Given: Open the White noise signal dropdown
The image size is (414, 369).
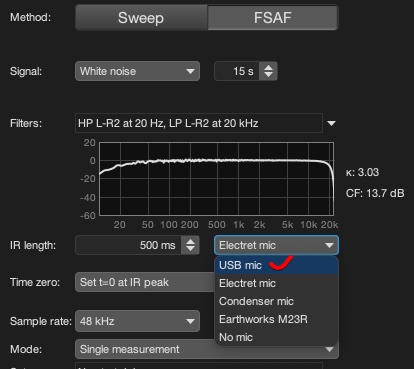Looking at the screenshot, I should 137,71.
